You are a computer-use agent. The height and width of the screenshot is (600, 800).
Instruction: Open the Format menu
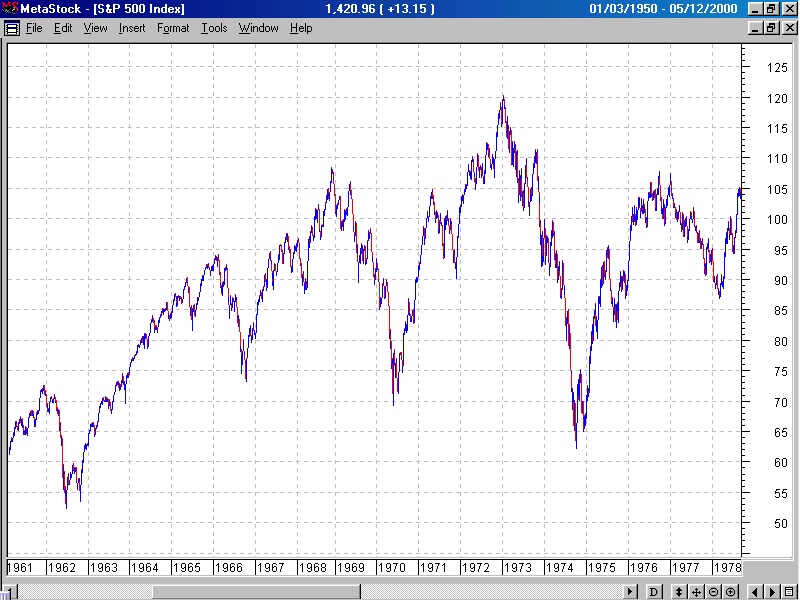(x=173, y=28)
